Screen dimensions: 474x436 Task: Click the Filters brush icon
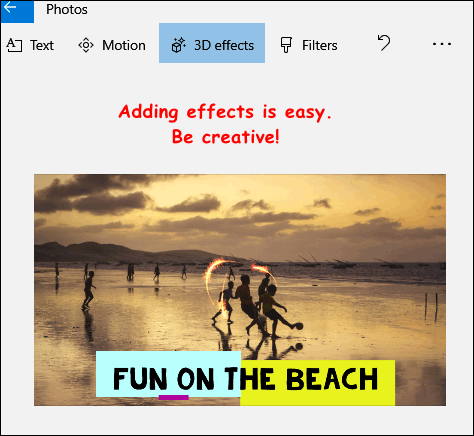click(286, 45)
